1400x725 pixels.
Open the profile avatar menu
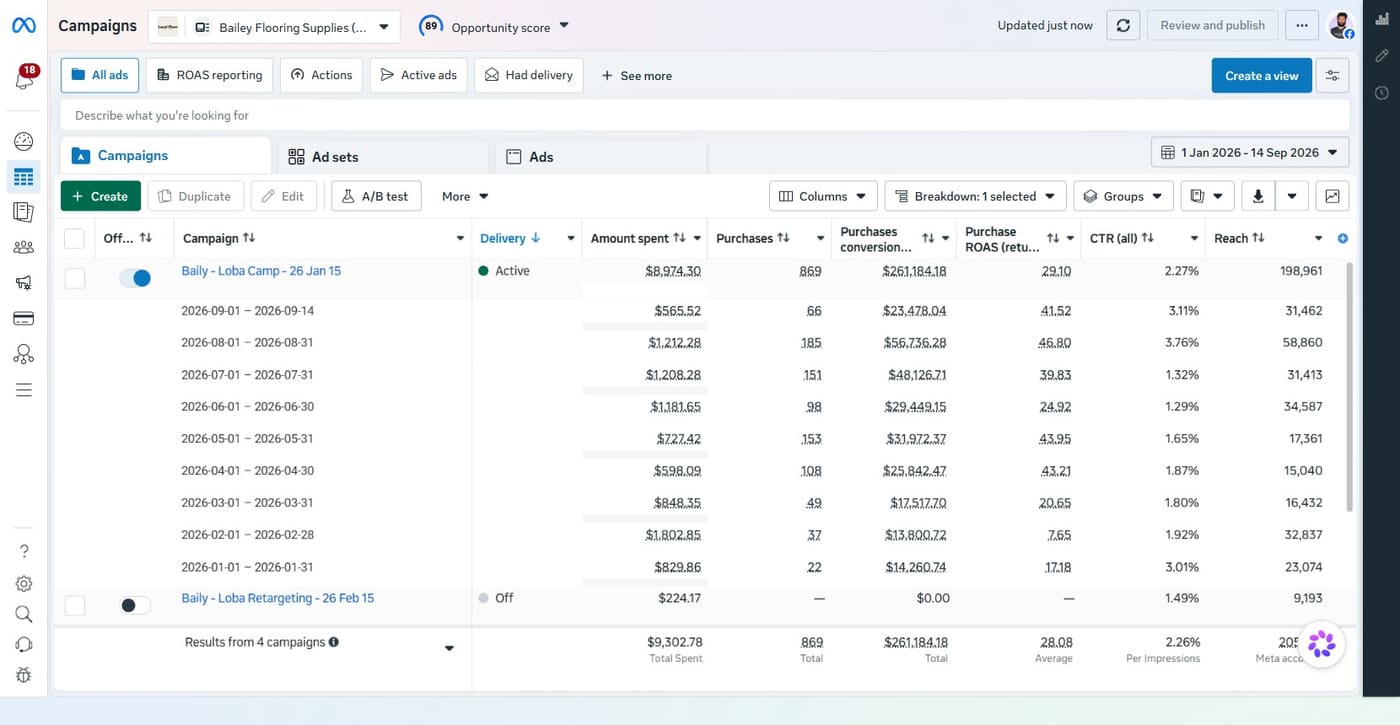pyautogui.click(x=1341, y=26)
